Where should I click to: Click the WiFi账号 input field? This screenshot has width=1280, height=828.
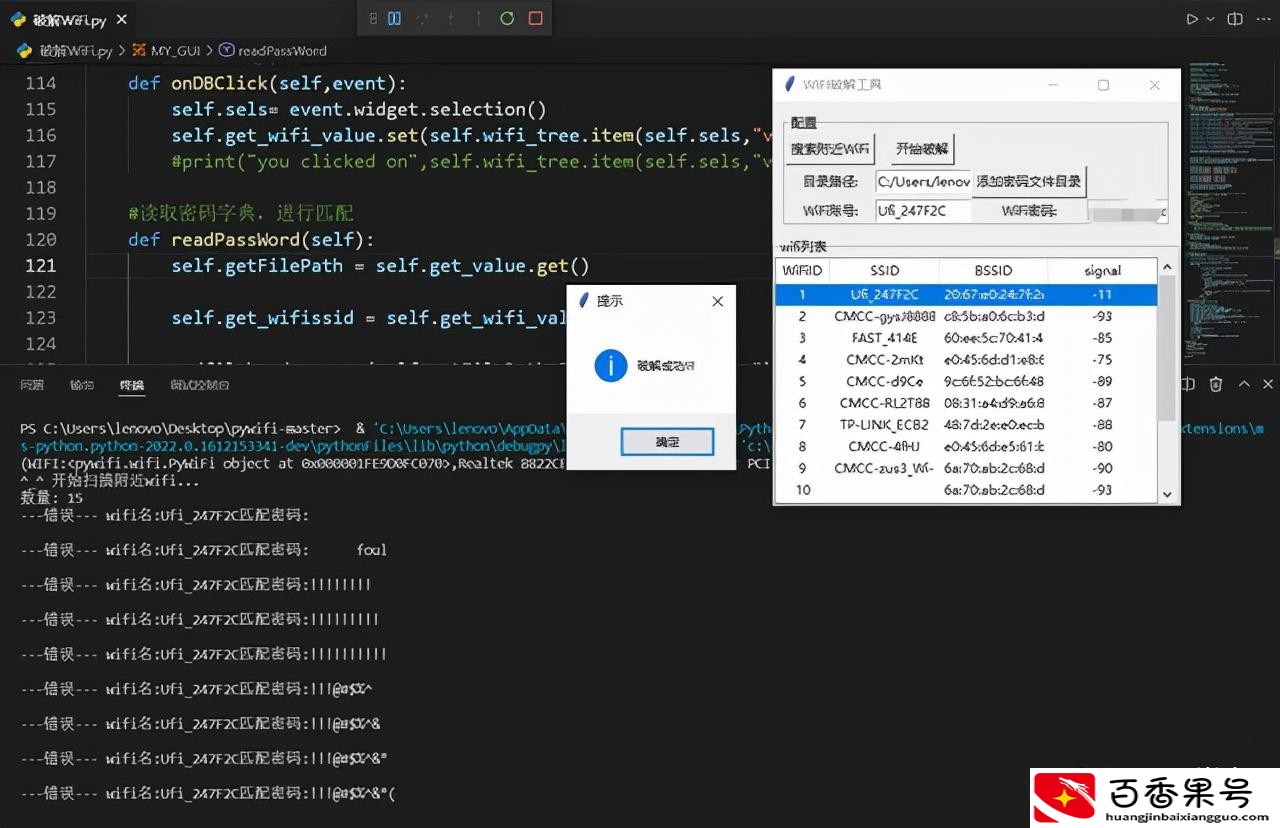point(923,210)
